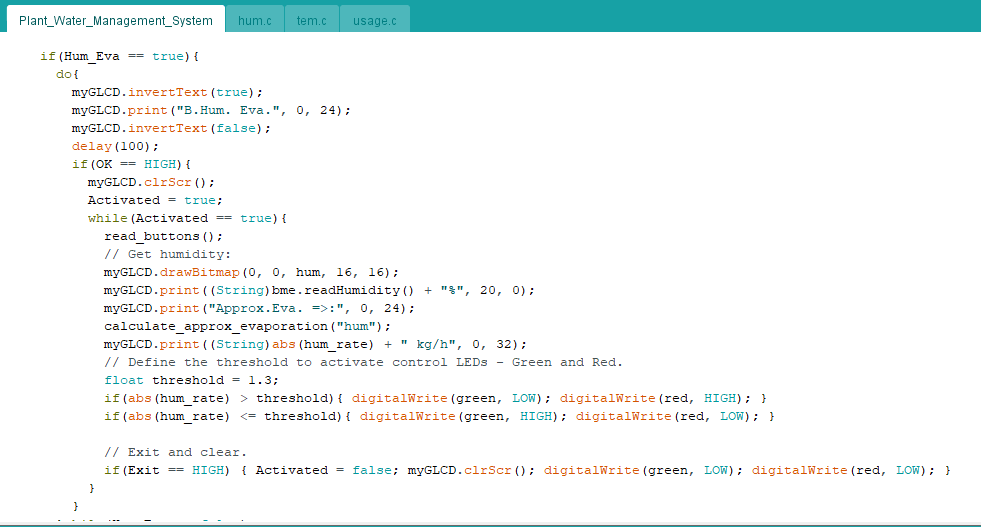Open the tem.c tab
This screenshot has height=527, width=981.
(x=311, y=20)
